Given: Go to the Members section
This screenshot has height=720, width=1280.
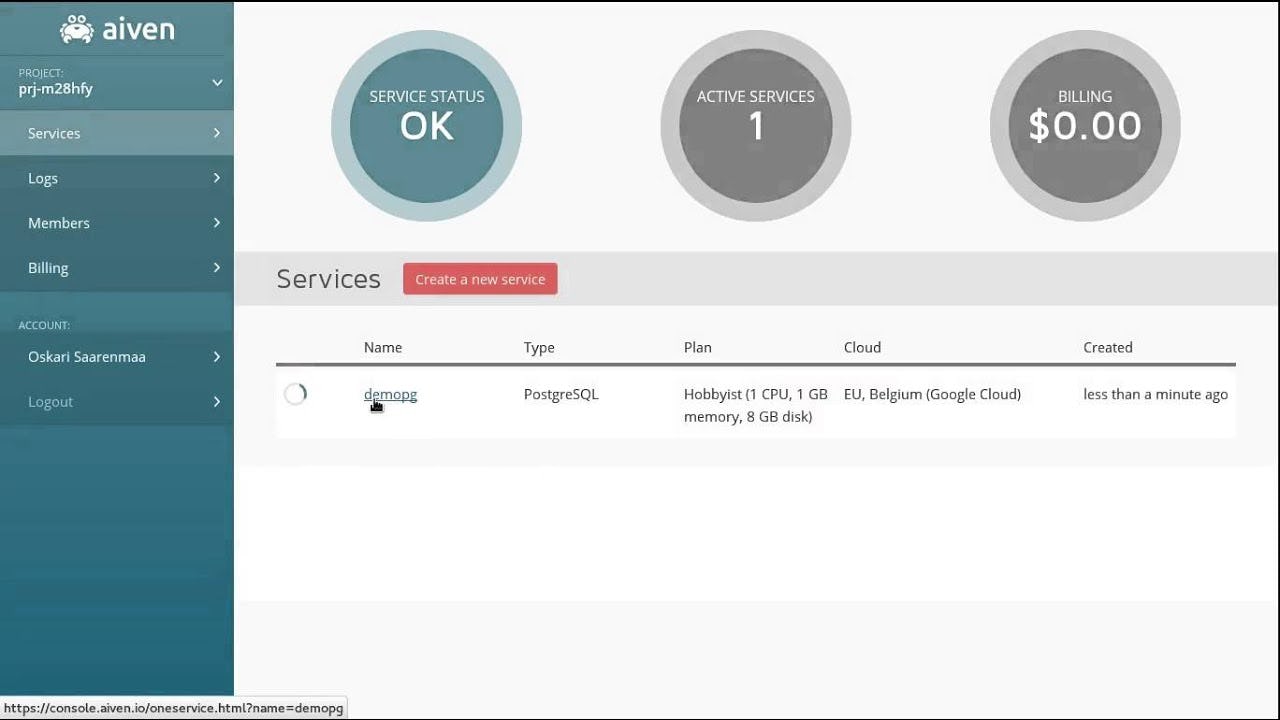Looking at the screenshot, I should (117, 223).
